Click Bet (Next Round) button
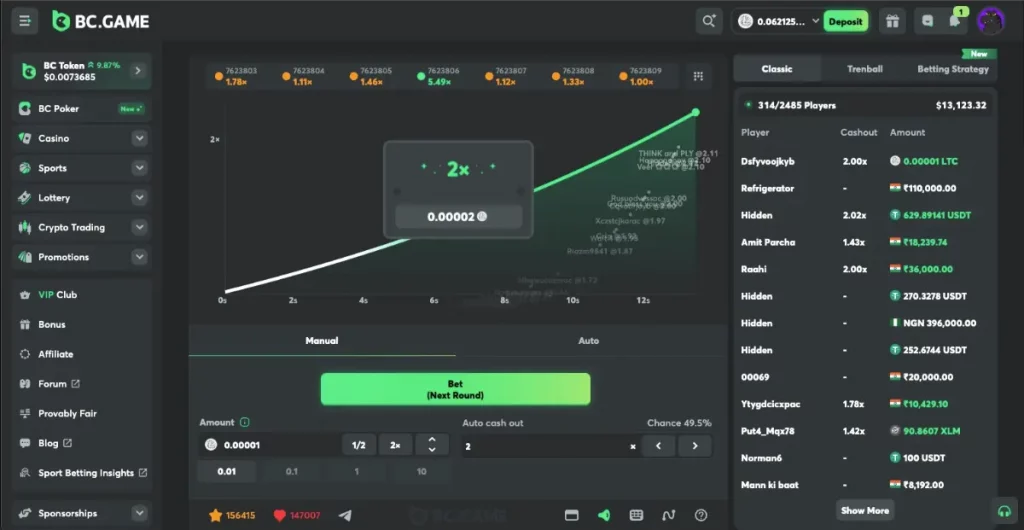Image resolution: width=1024 pixels, height=530 pixels. (455, 389)
